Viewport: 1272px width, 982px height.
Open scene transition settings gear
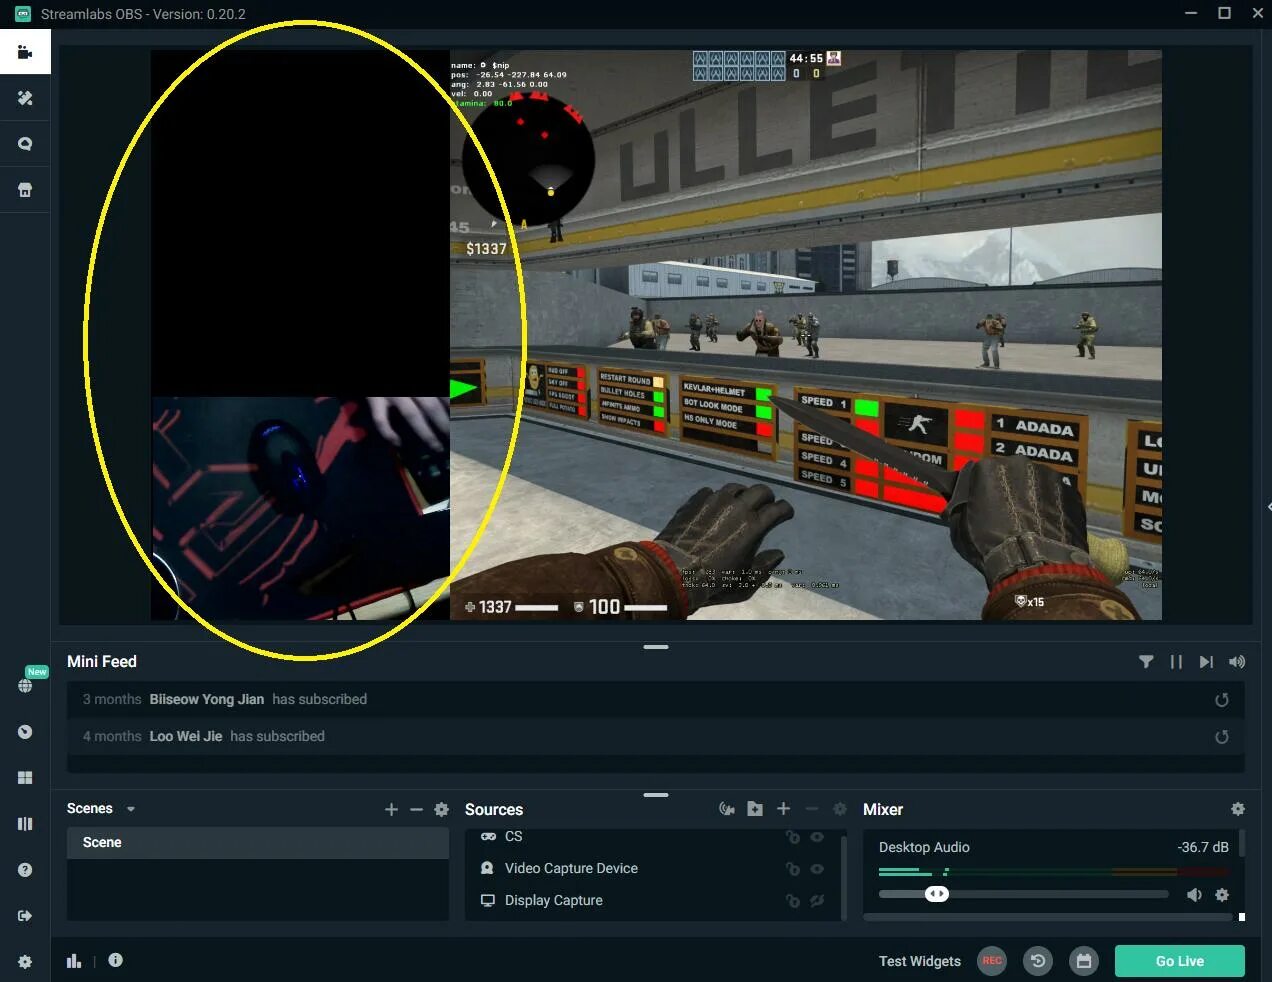tap(441, 809)
